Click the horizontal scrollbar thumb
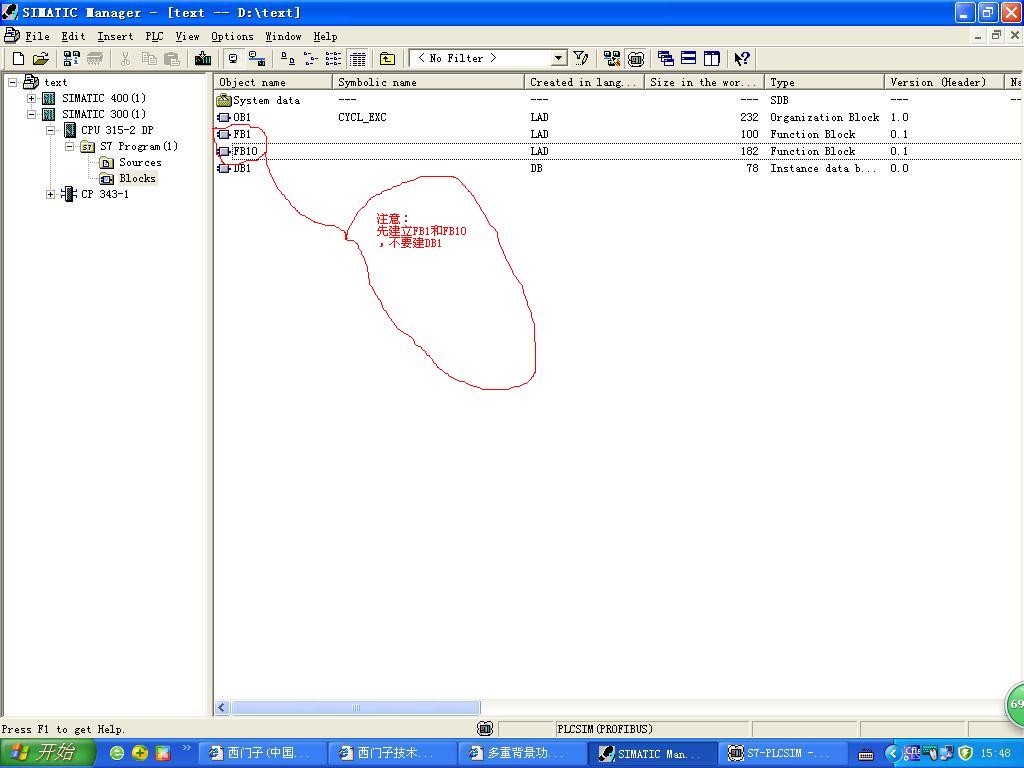 click(x=356, y=708)
